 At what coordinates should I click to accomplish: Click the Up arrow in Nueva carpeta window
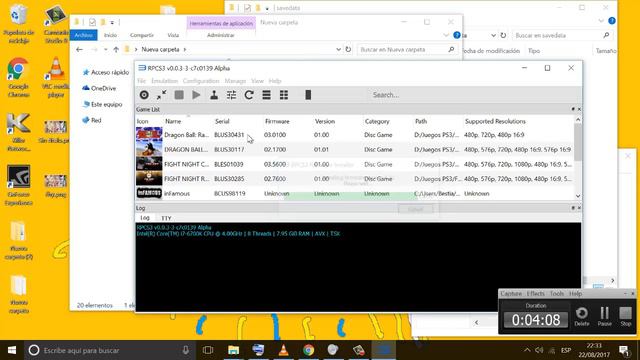point(116,49)
